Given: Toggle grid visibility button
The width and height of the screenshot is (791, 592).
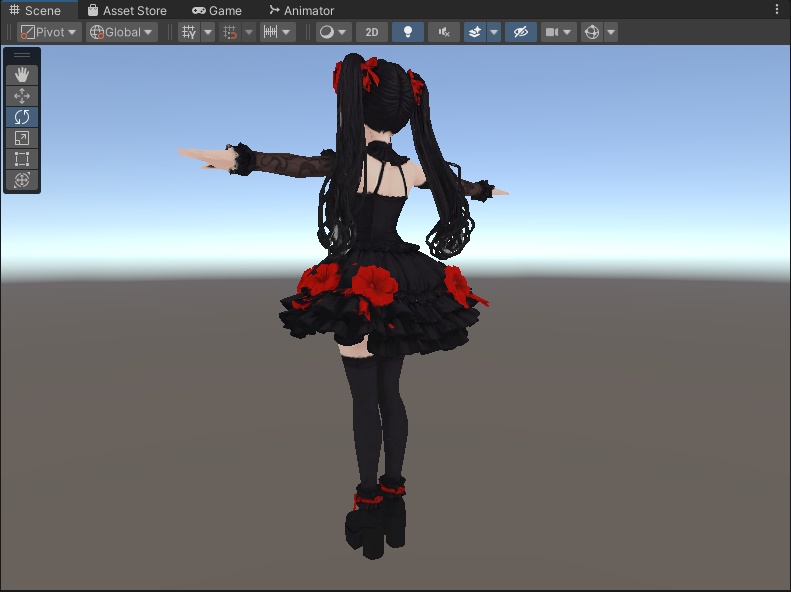Looking at the screenshot, I should [x=189, y=32].
